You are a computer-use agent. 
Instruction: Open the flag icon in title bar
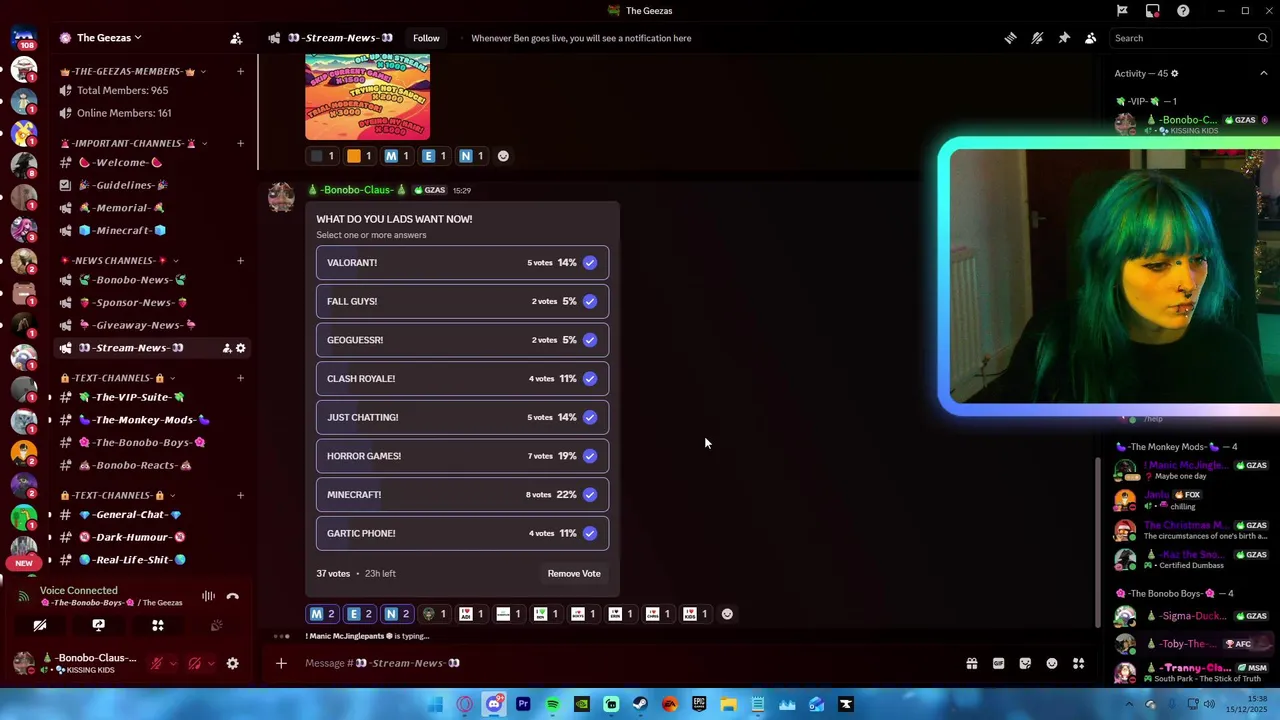coord(1122,11)
